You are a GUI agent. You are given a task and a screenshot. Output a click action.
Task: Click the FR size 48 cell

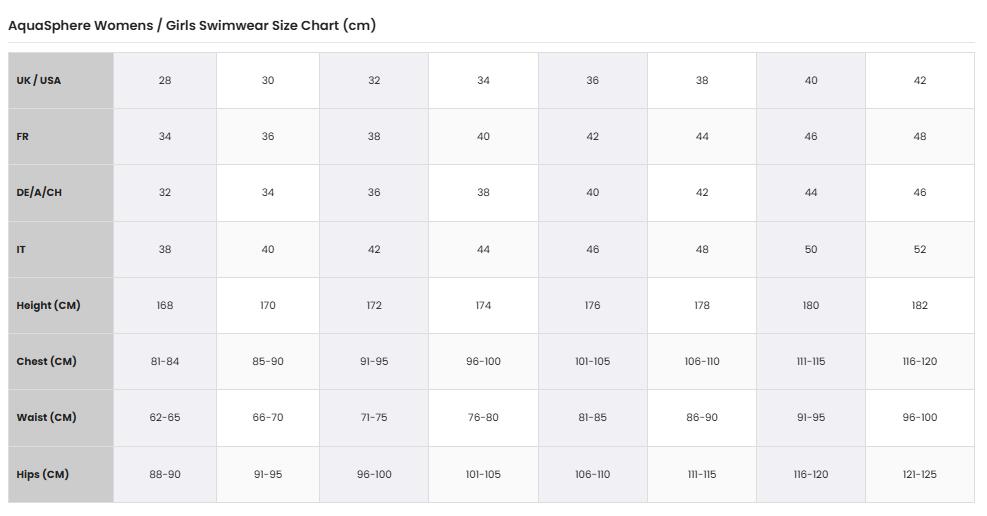coord(920,137)
